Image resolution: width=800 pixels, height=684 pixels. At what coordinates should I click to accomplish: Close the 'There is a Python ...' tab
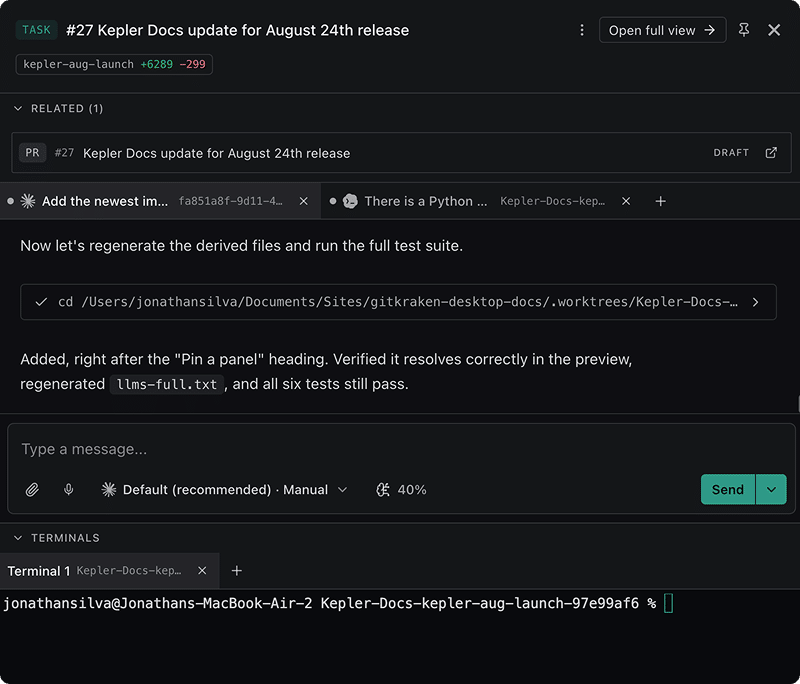click(x=626, y=201)
